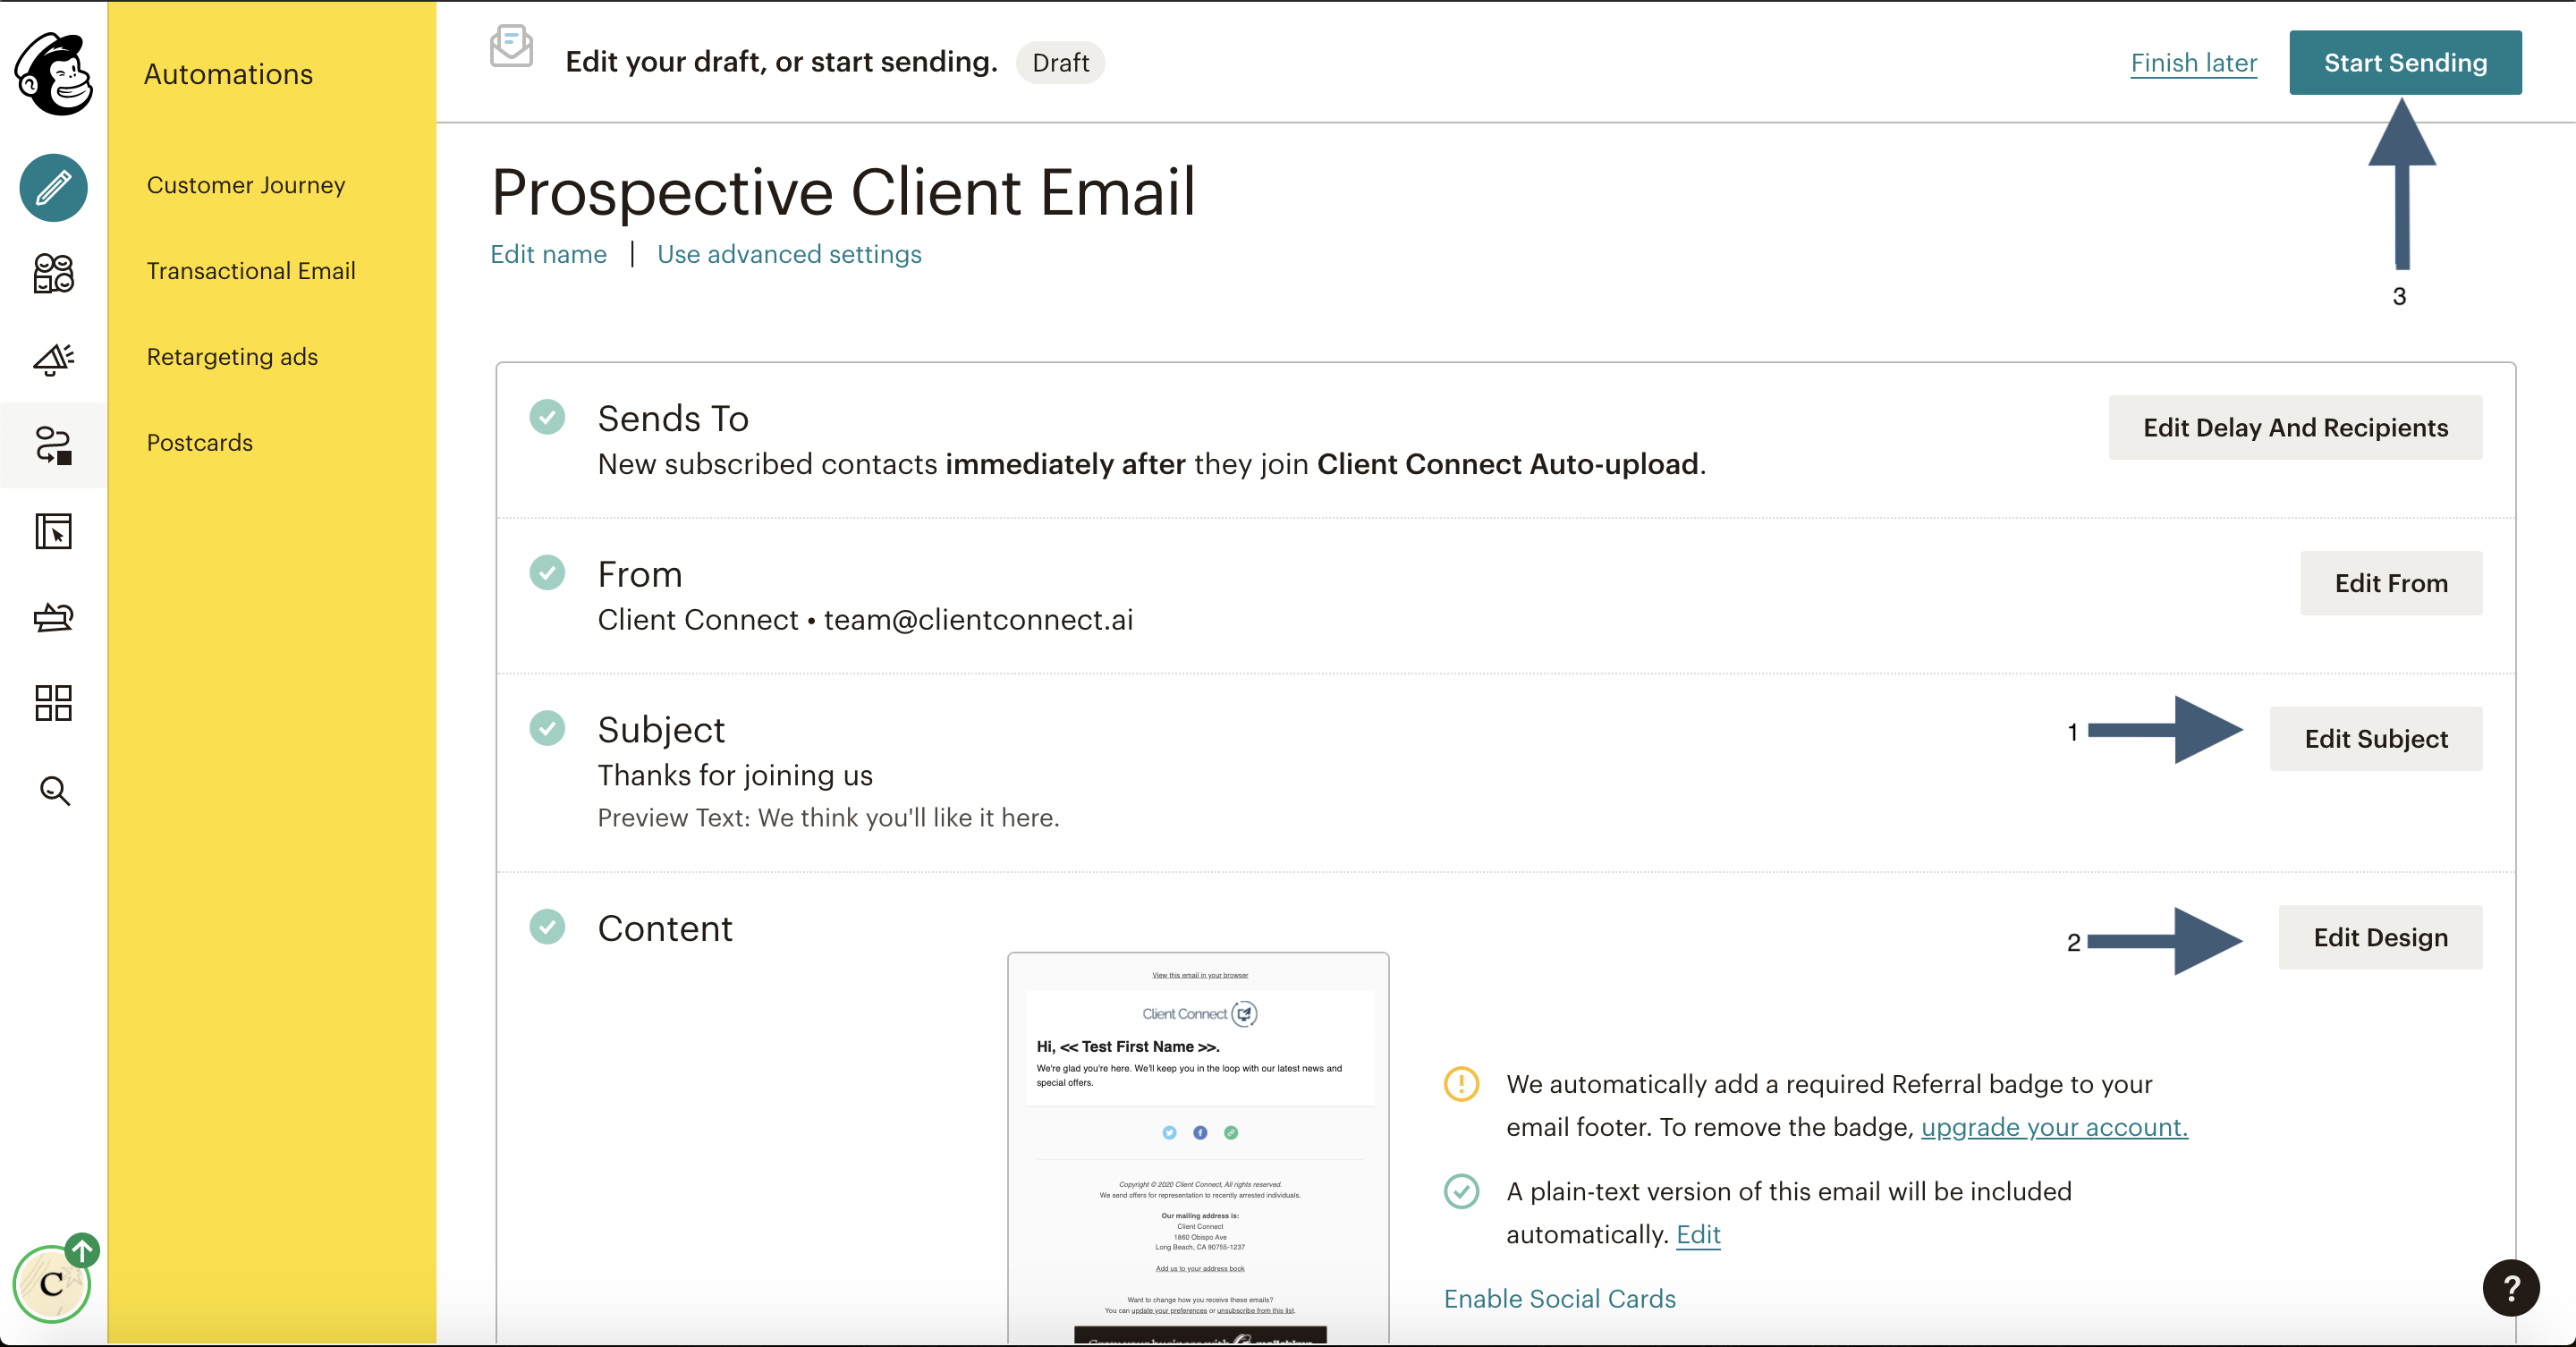Click Enable Social Cards link
The height and width of the screenshot is (1347, 2576).
tap(1559, 1298)
